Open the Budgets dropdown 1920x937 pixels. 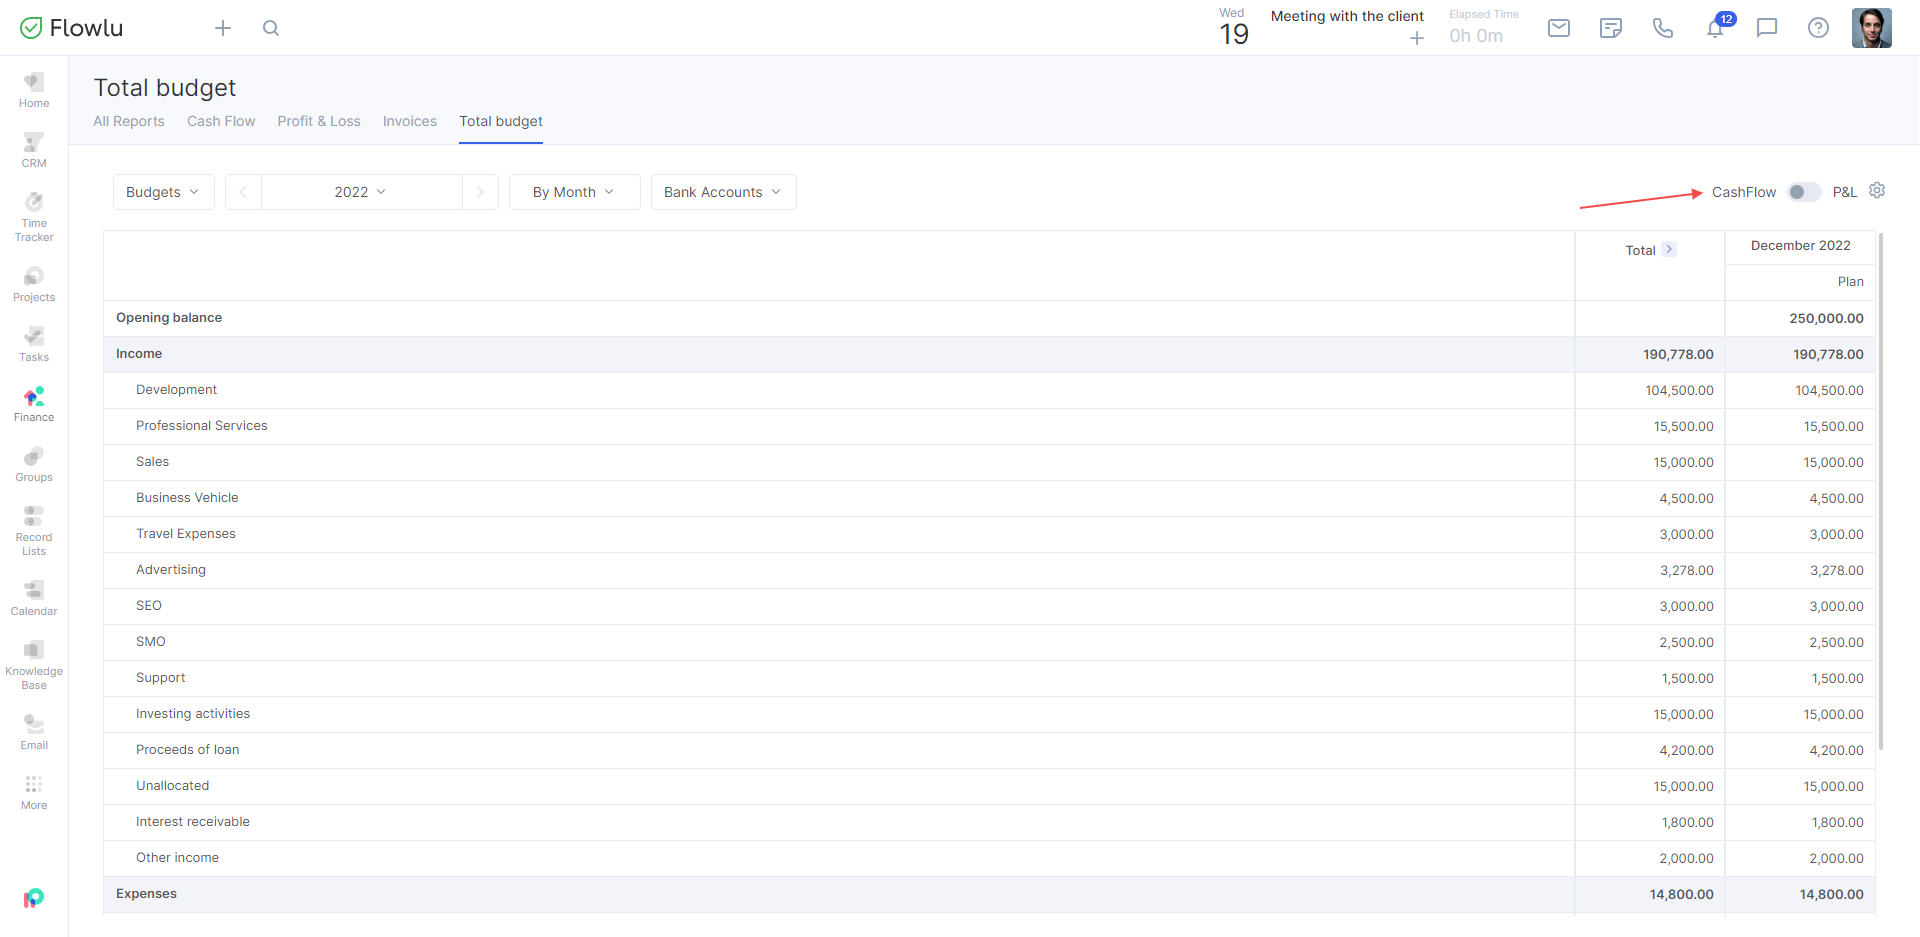point(163,192)
